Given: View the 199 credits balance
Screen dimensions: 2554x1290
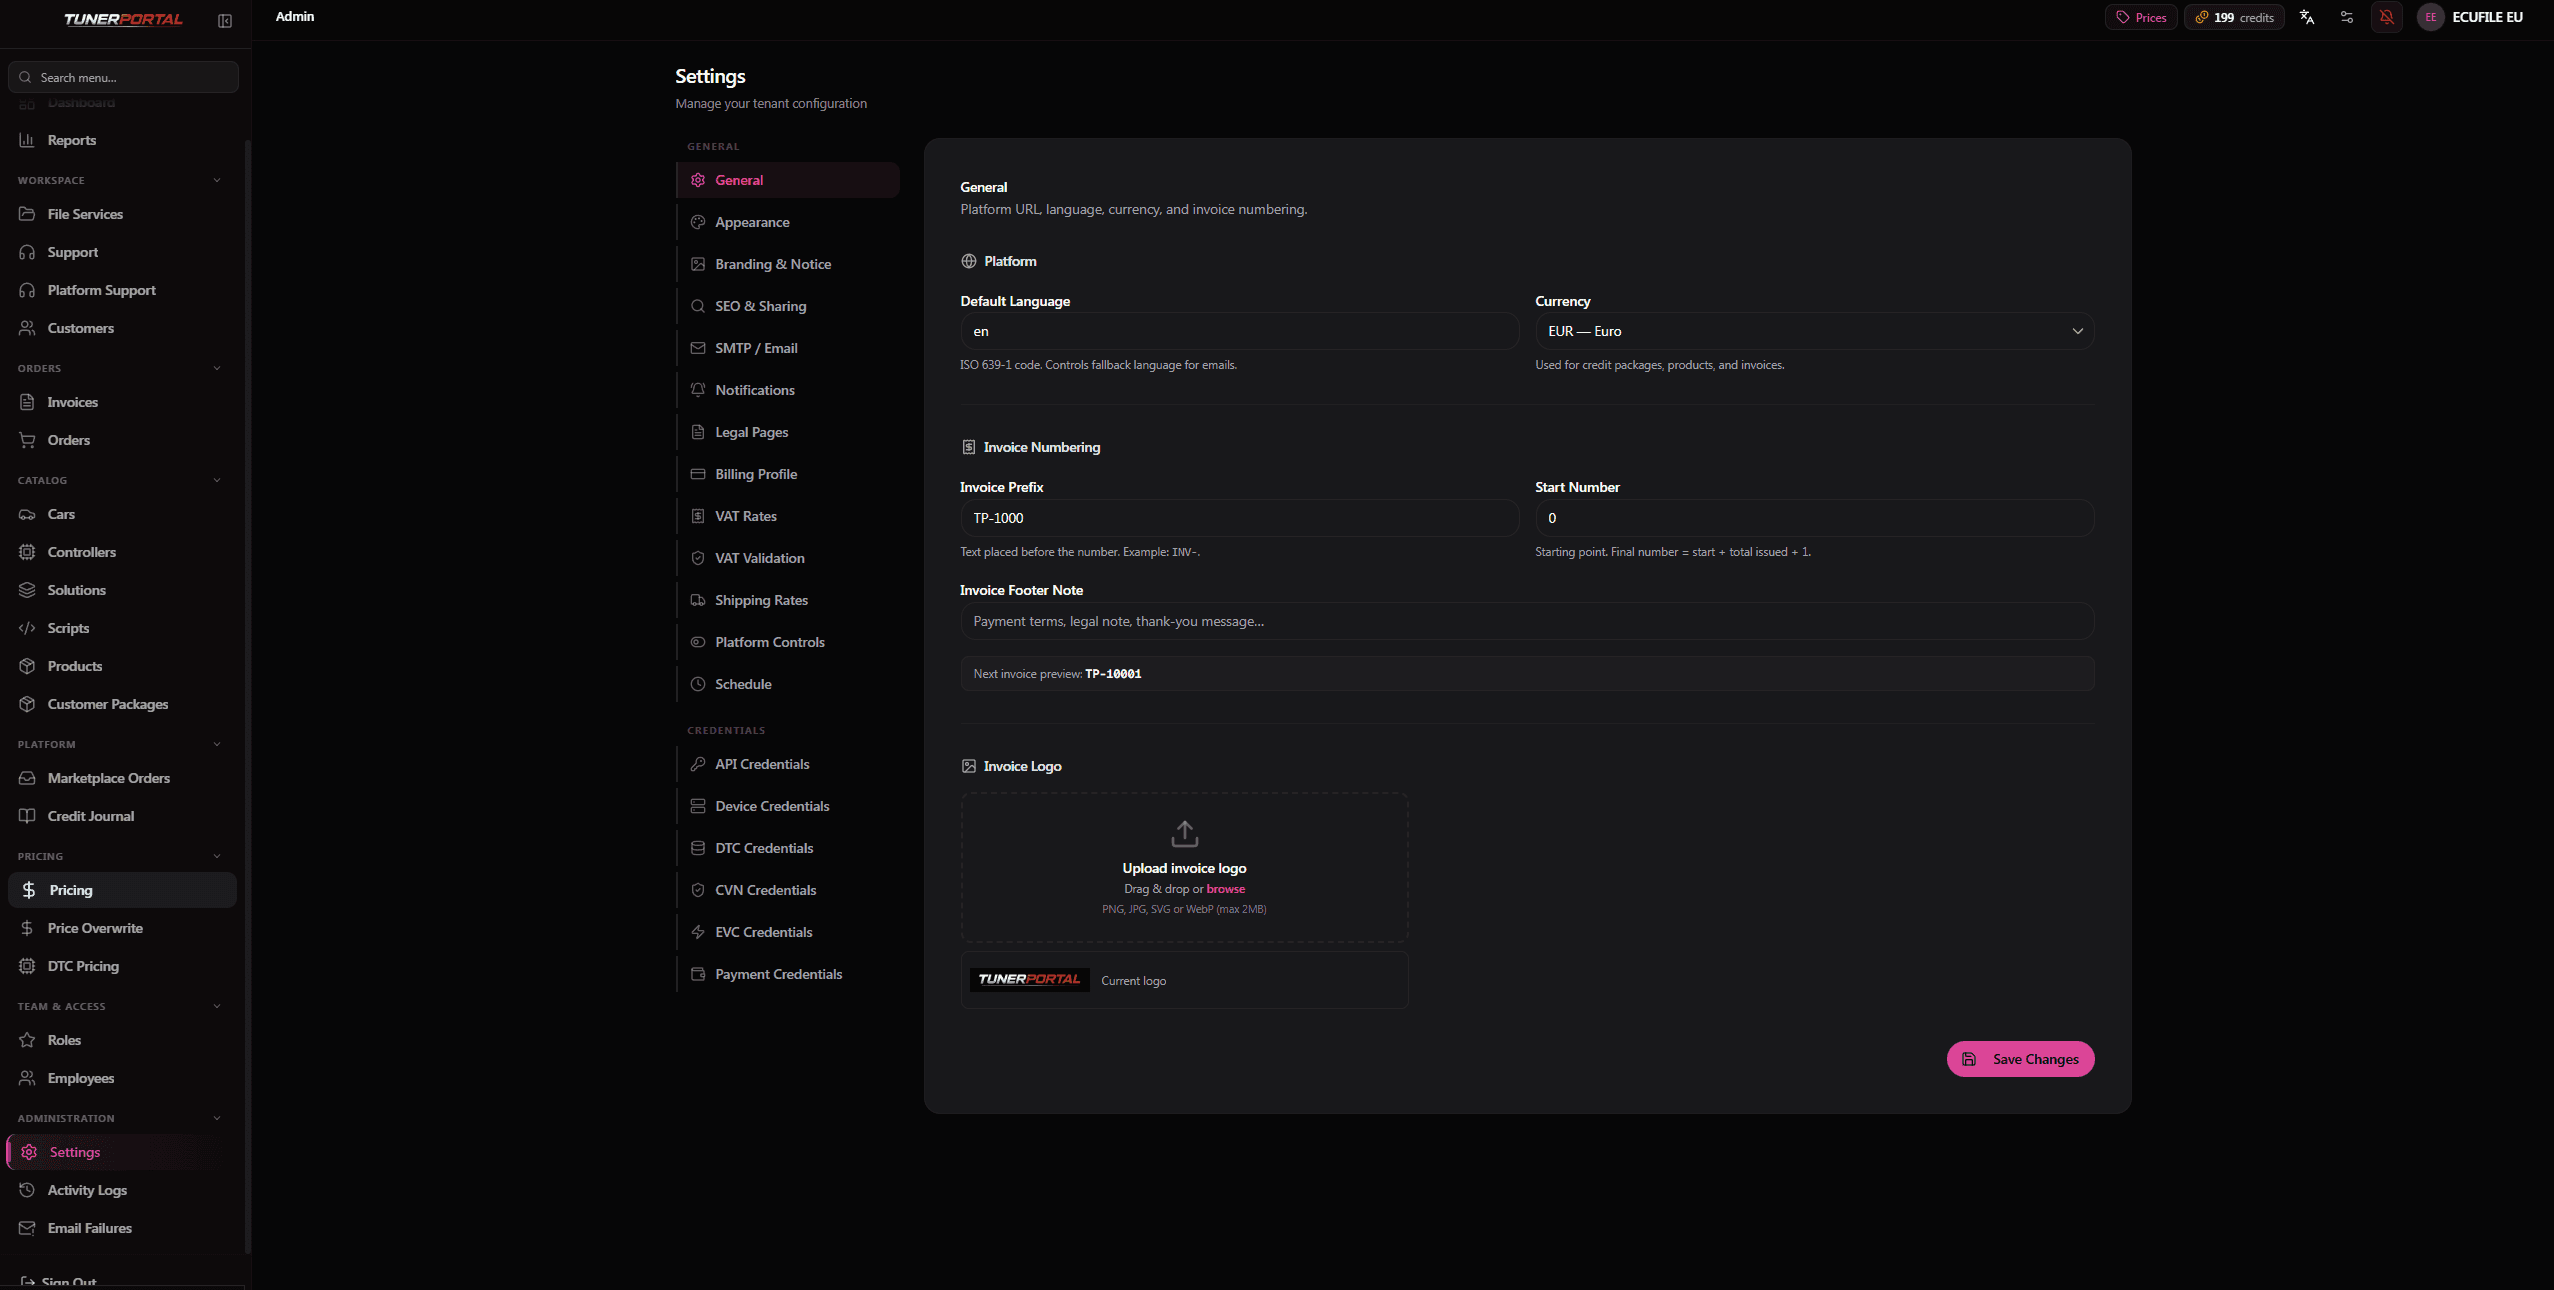Looking at the screenshot, I should 2234,17.
